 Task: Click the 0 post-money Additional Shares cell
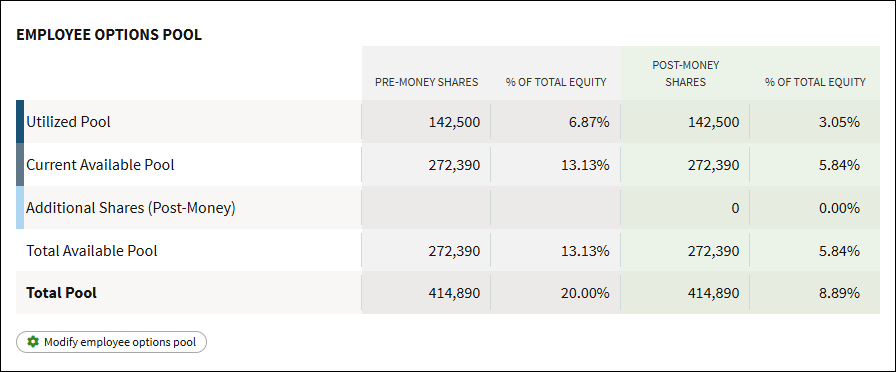pos(685,207)
